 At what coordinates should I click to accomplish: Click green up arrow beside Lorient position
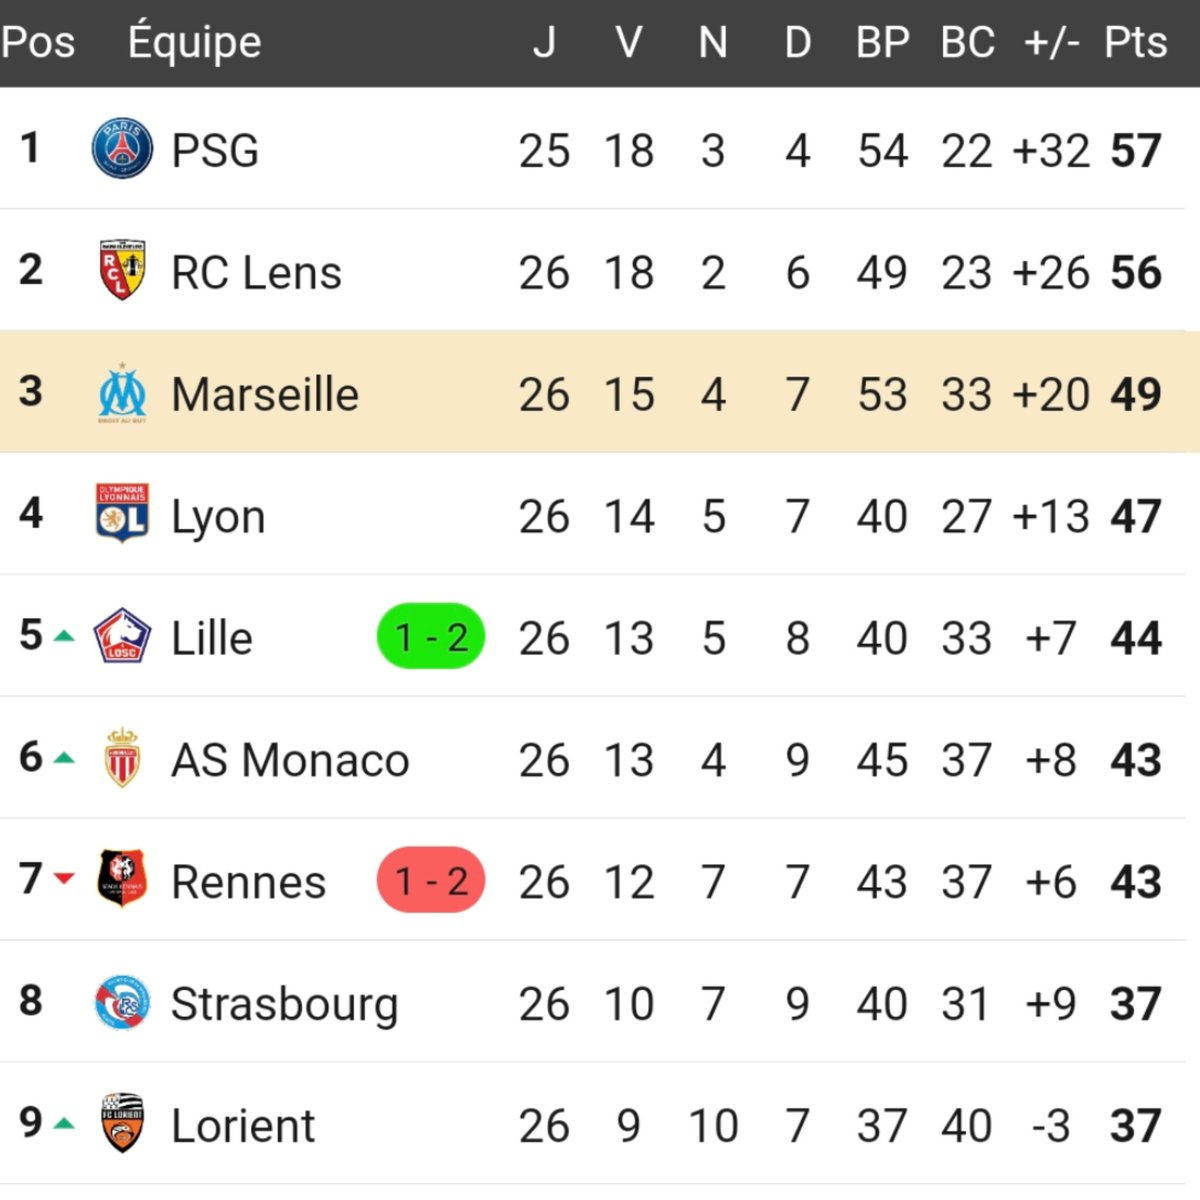(x=64, y=1124)
